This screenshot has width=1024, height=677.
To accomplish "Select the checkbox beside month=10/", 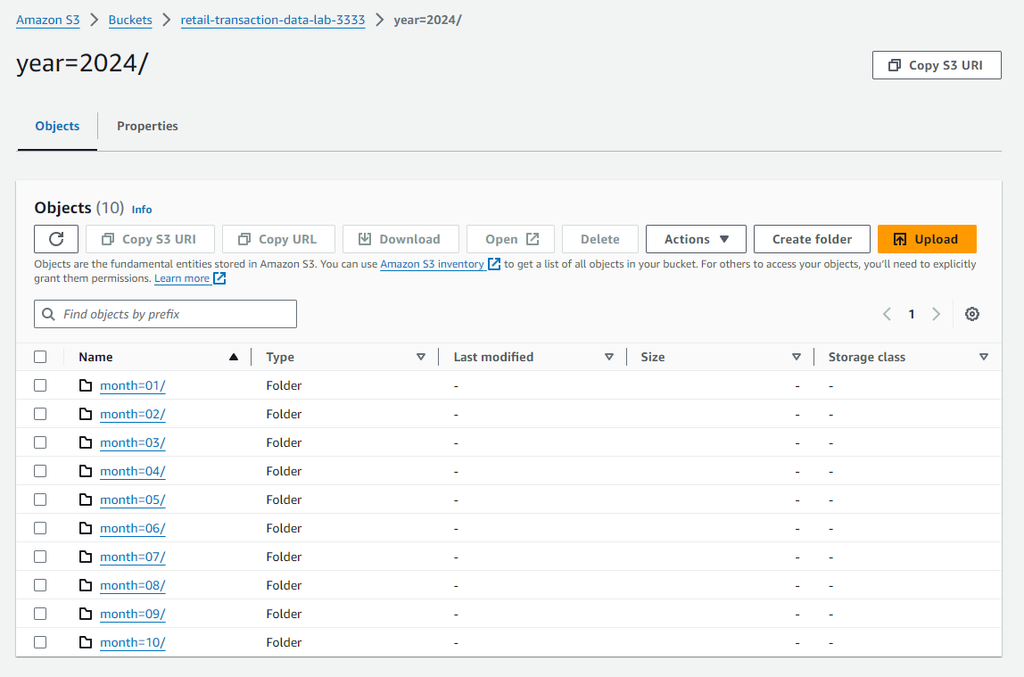I will click(40, 642).
